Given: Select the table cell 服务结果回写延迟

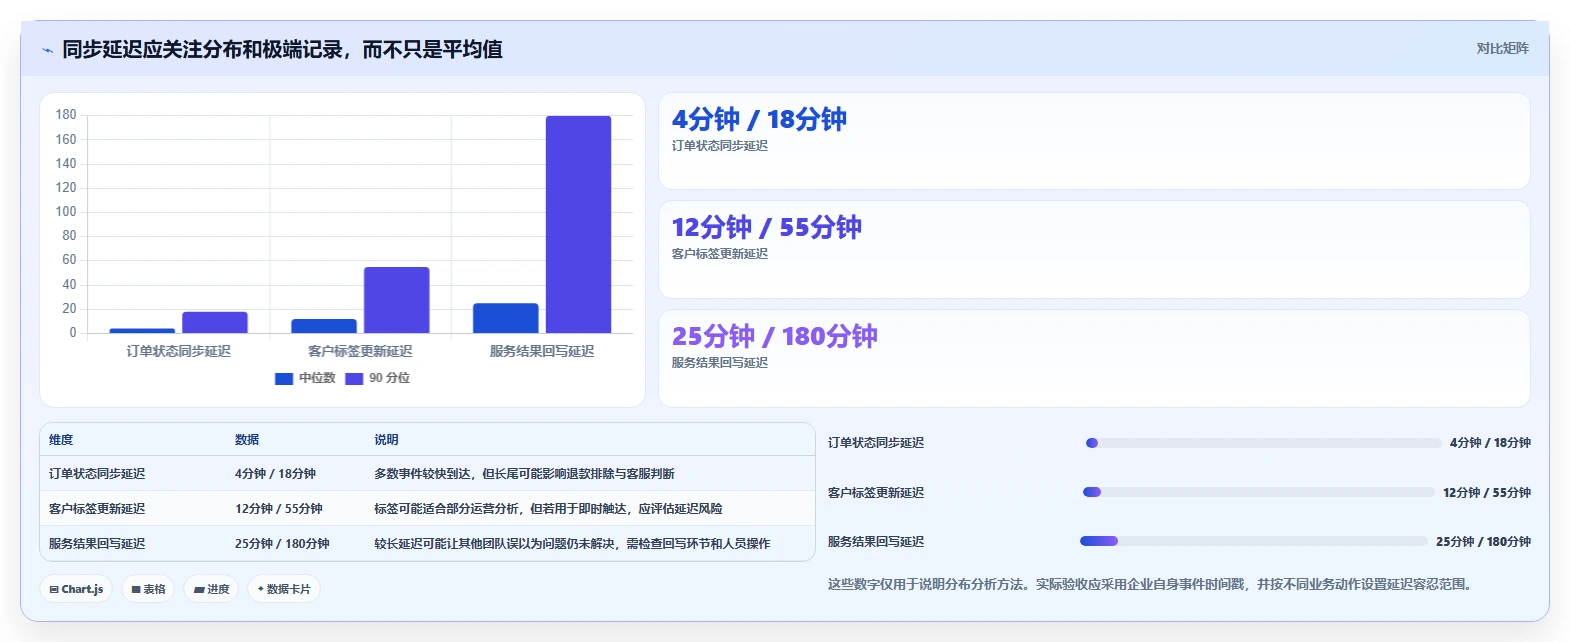Looking at the screenshot, I should coord(97,544).
